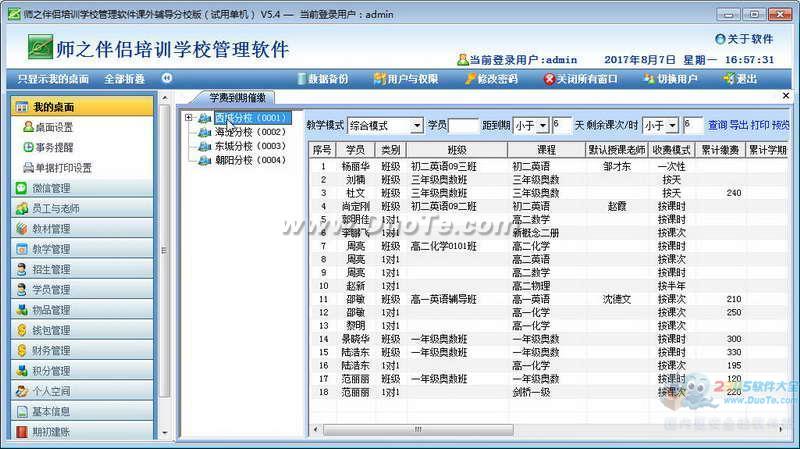Sort by the 课程 column header
This screenshot has height=449, width=800.
(x=546, y=150)
